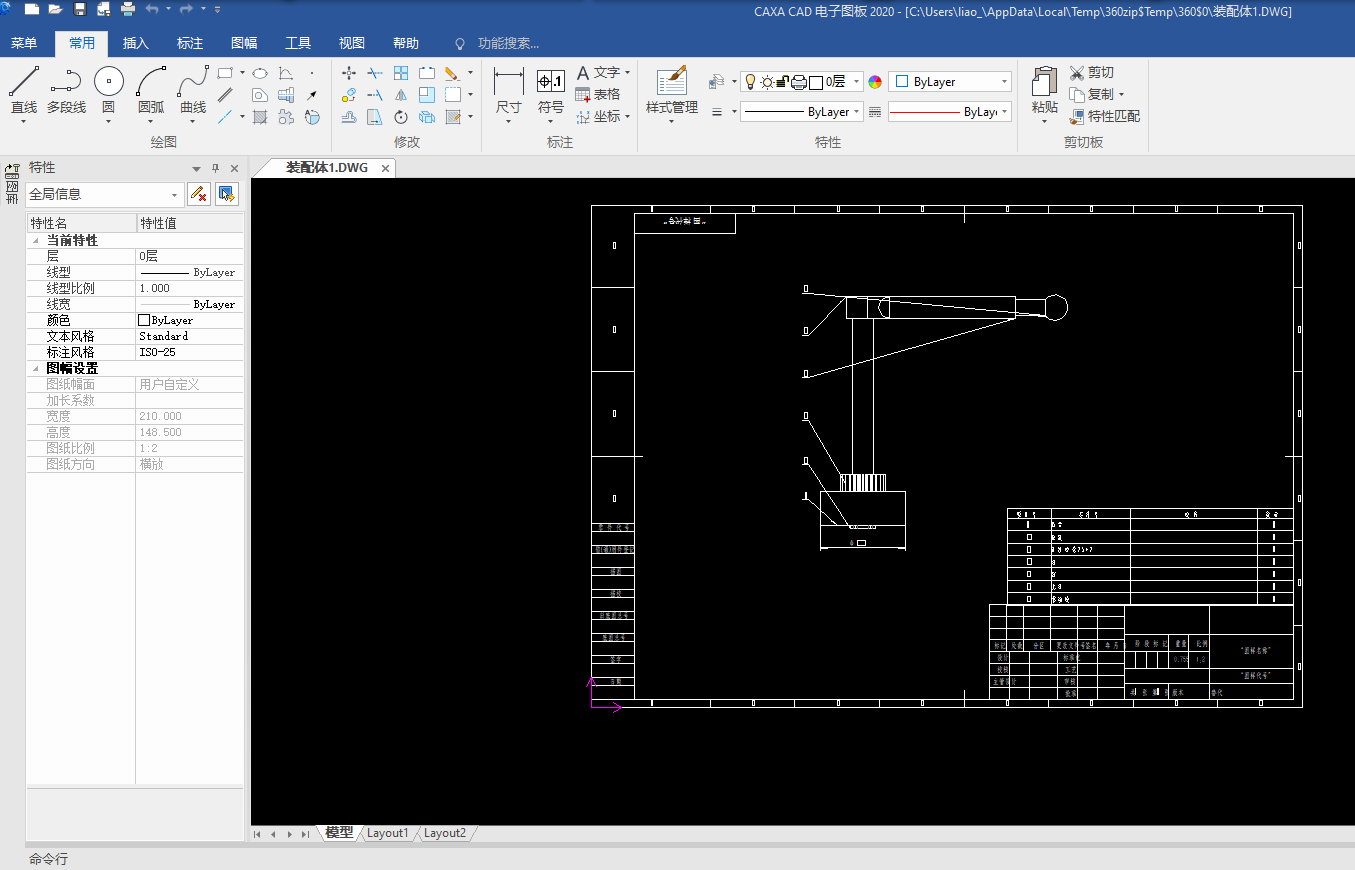Image resolution: width=1355 pixels, height=870 pixels.
Task: Open a file from quick access toolbar
Action: (x=55, y=9)
